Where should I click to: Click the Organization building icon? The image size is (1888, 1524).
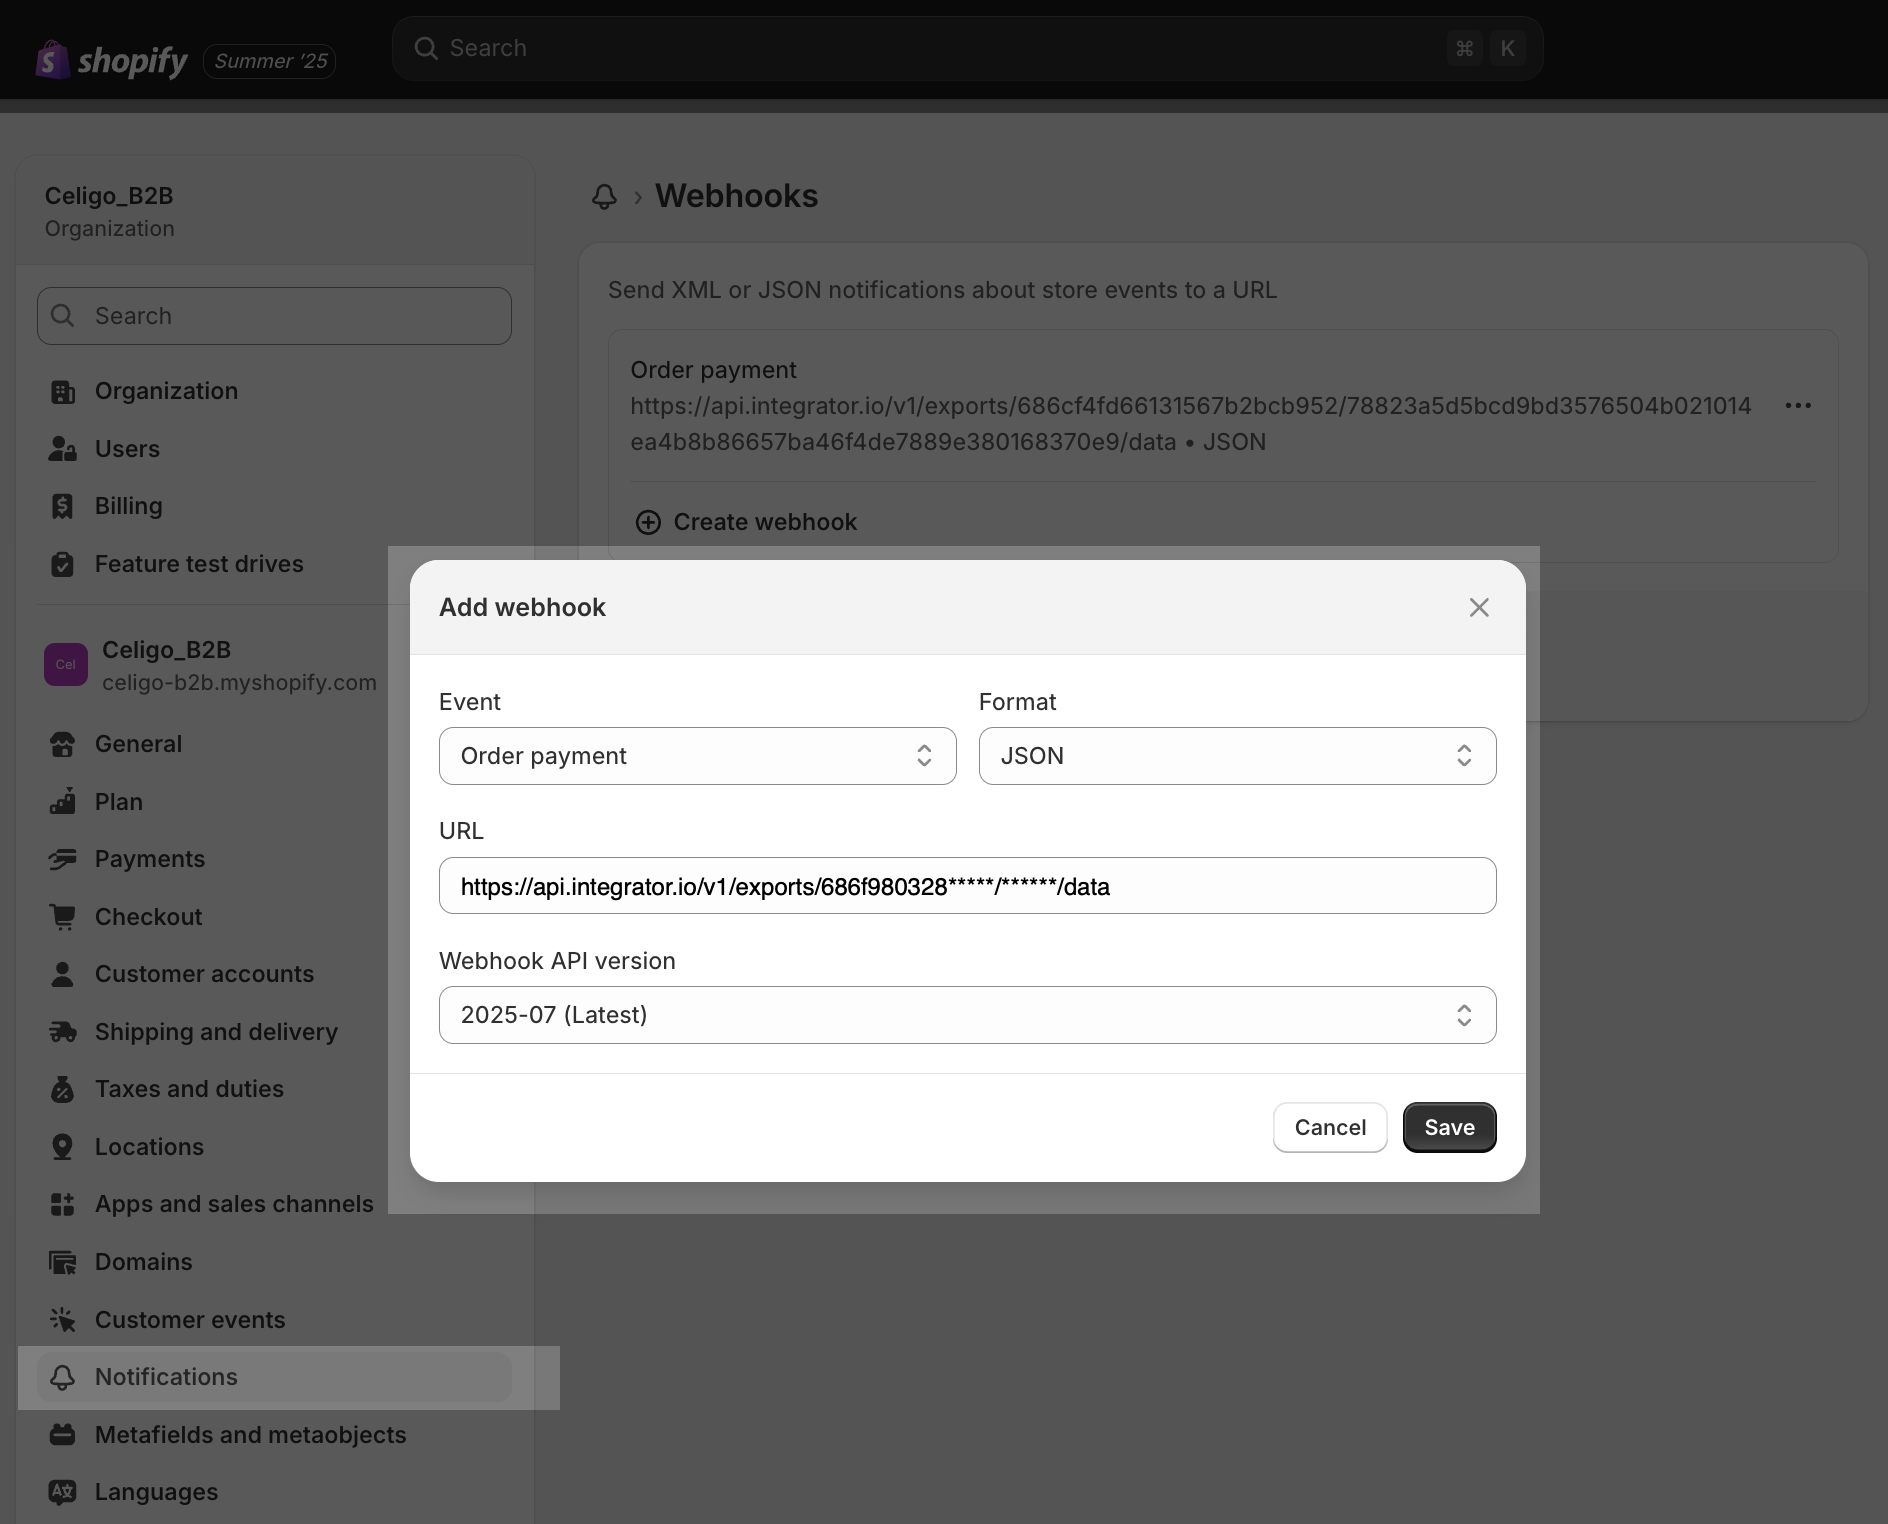point(63,392)
